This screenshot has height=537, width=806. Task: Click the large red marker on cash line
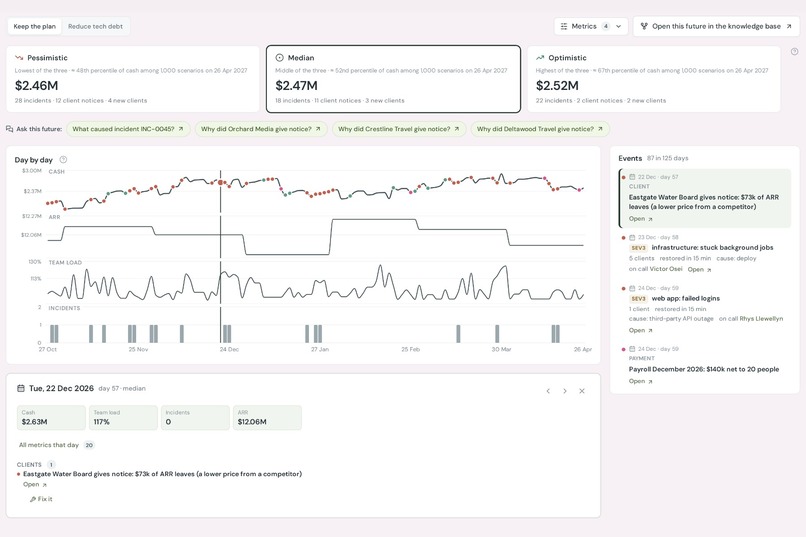point(221,182)
